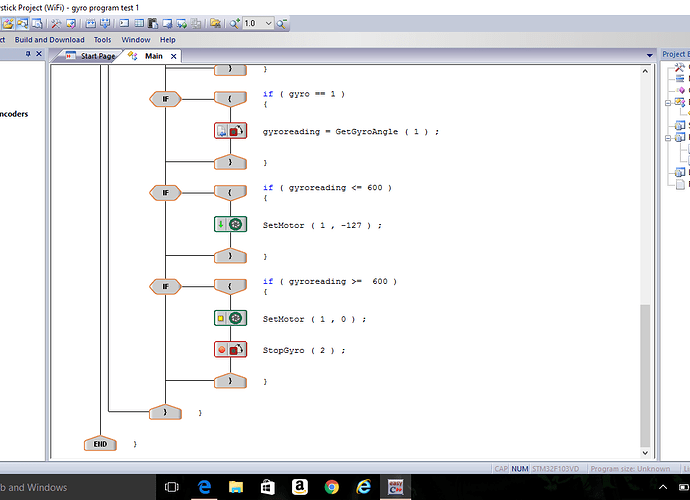Click the print preview toolbar icon
This screenshot has width=690, height=500.
(37, 23)
